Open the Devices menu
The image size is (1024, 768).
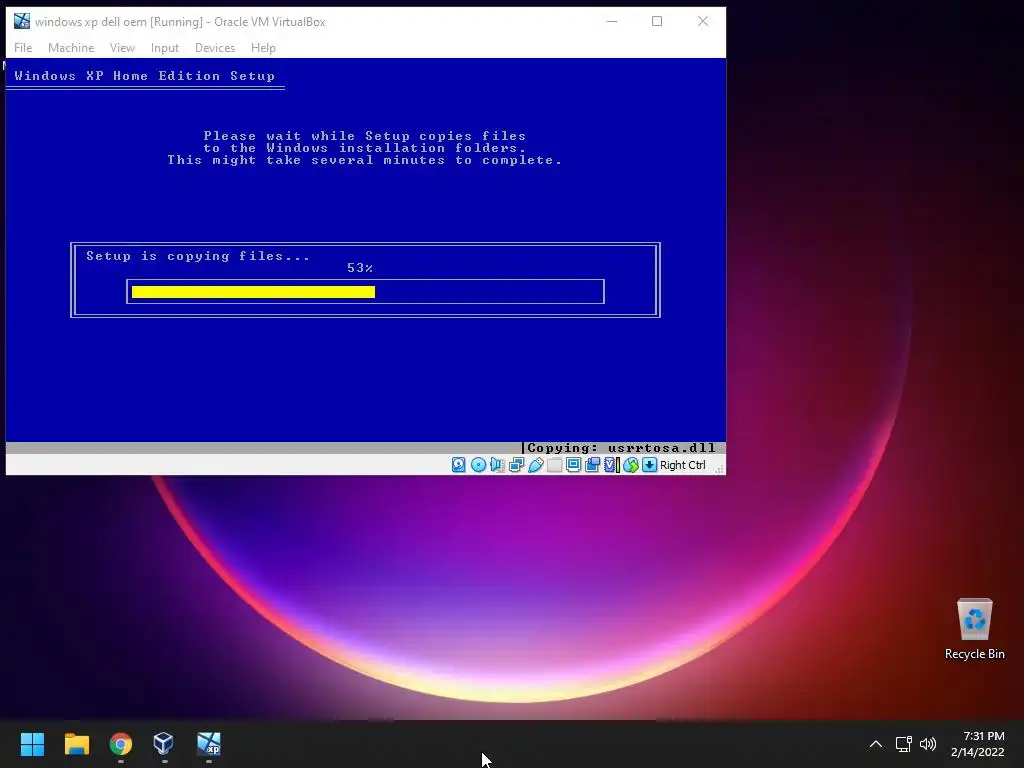pos(215,48)
